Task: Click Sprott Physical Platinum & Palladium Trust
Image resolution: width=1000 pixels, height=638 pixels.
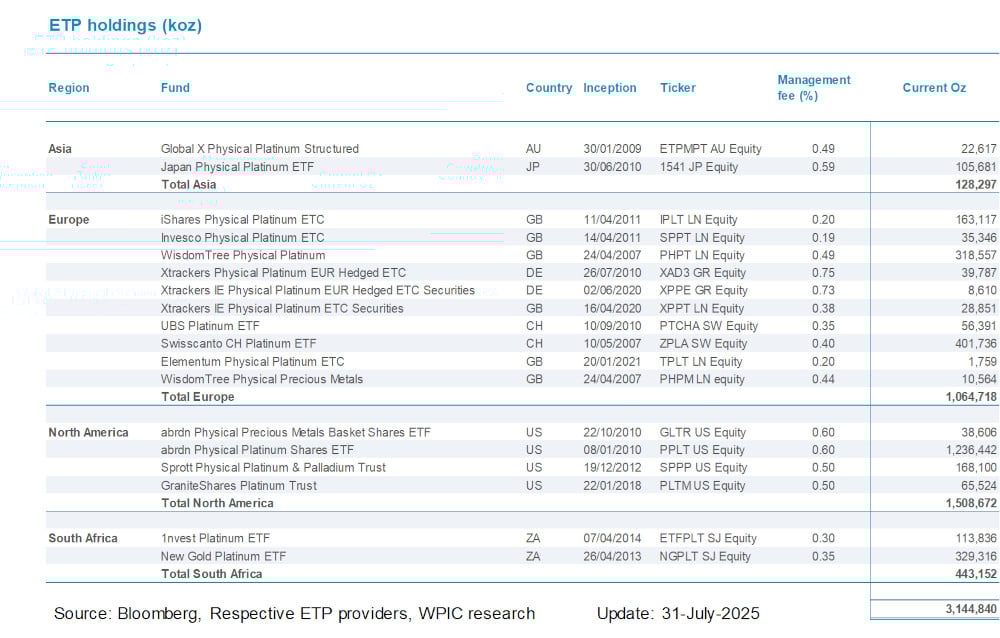Action: [273, 468]
